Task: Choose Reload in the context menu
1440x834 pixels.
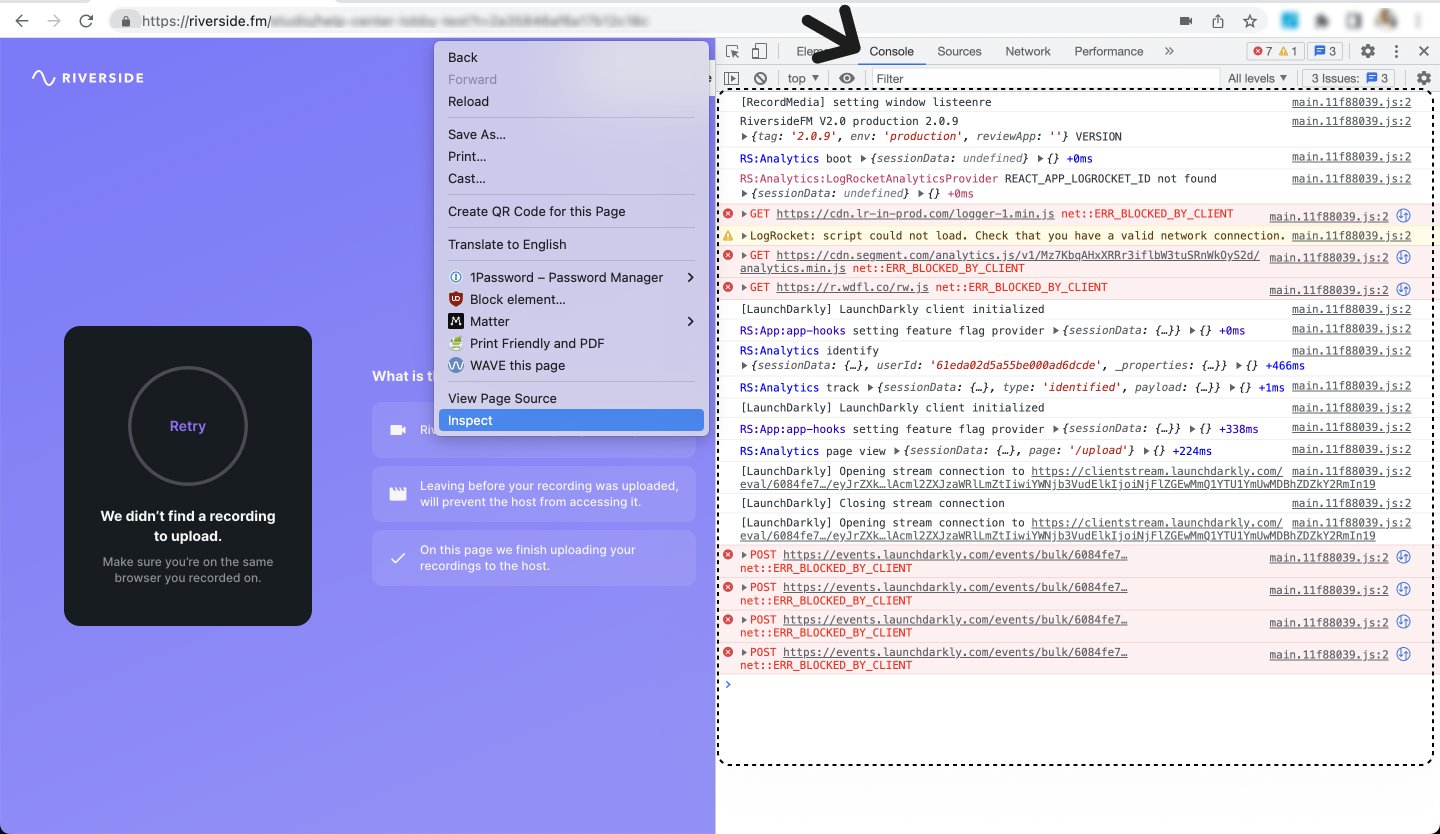Action: click(571, 101)
